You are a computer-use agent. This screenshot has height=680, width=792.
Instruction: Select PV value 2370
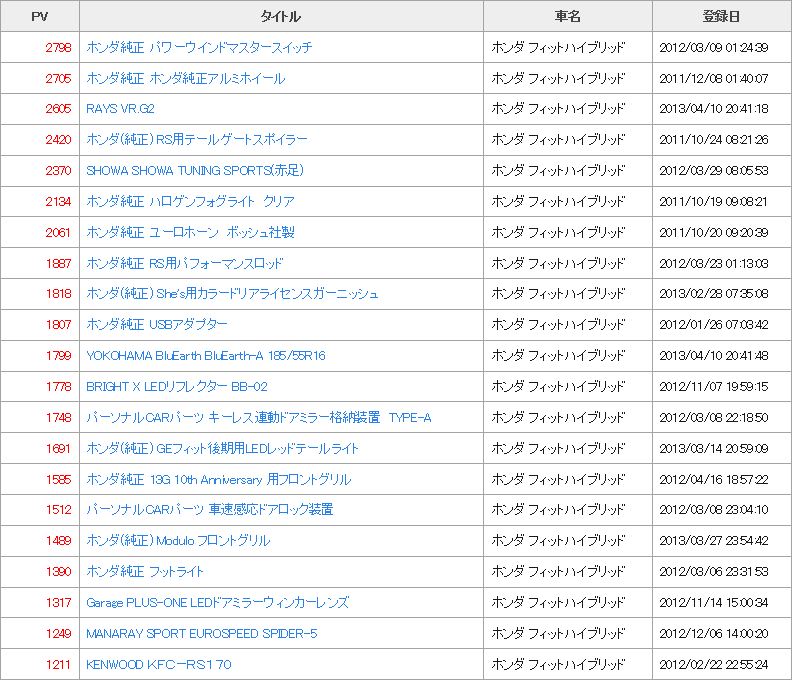tap(58, 170)
